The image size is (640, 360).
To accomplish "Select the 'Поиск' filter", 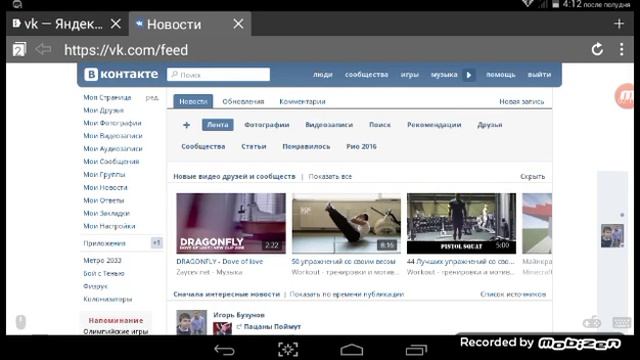I will [380, 125].
